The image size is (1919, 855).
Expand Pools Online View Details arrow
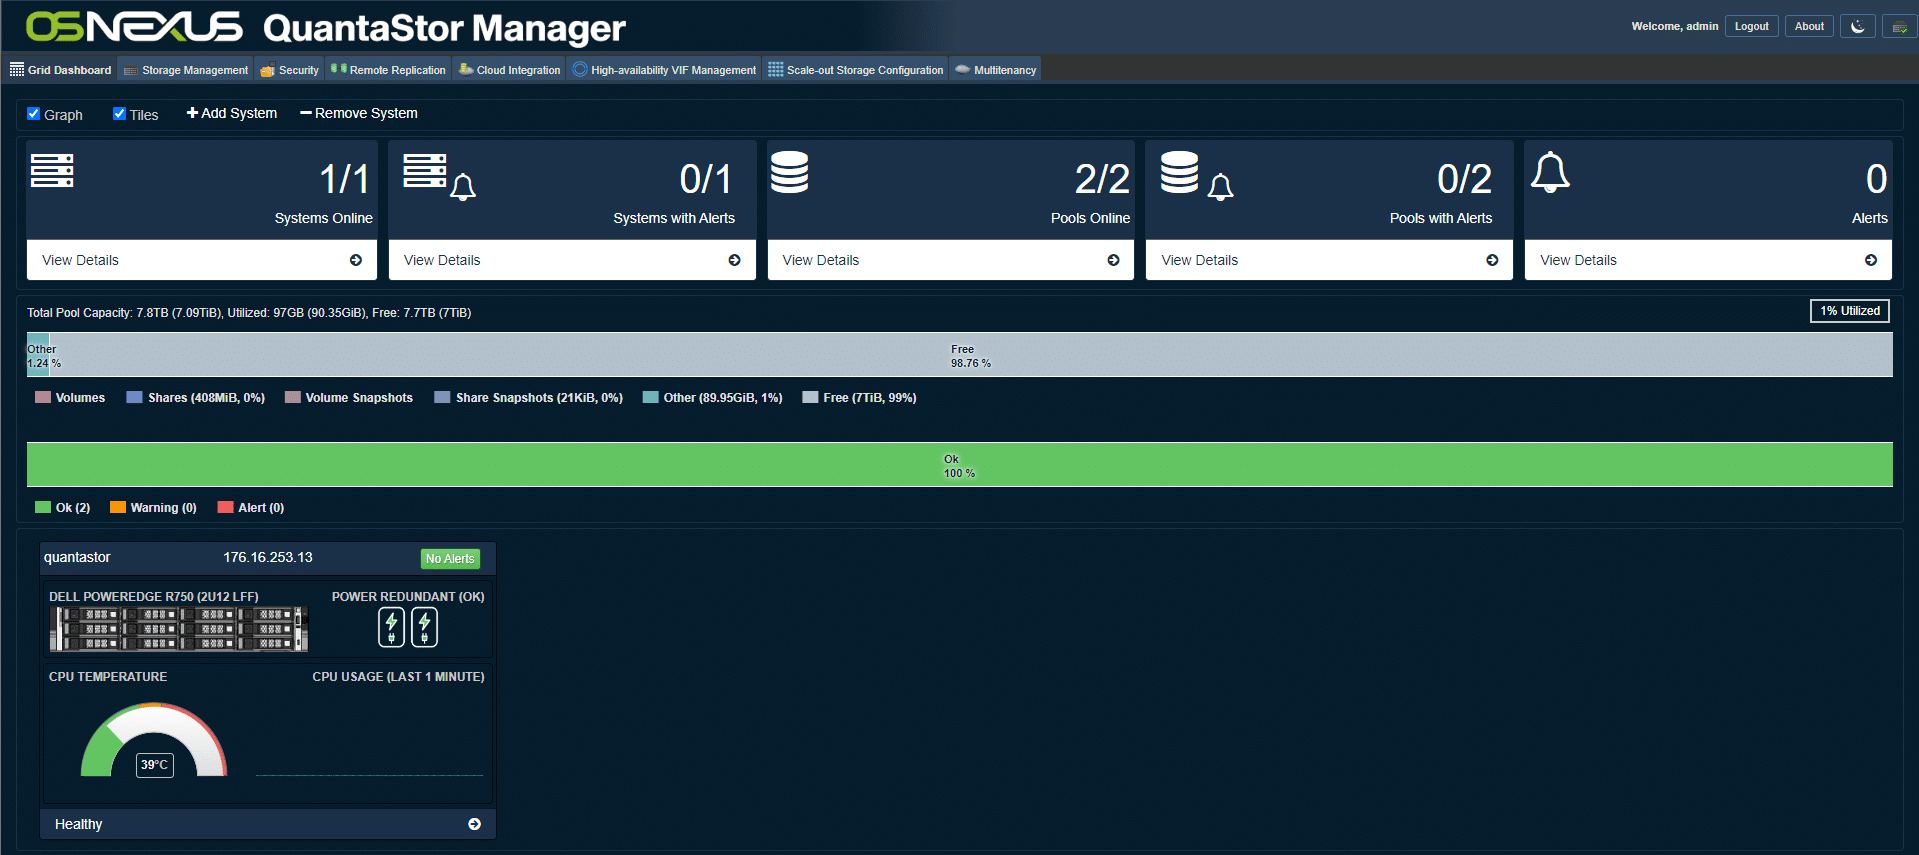1113,260
